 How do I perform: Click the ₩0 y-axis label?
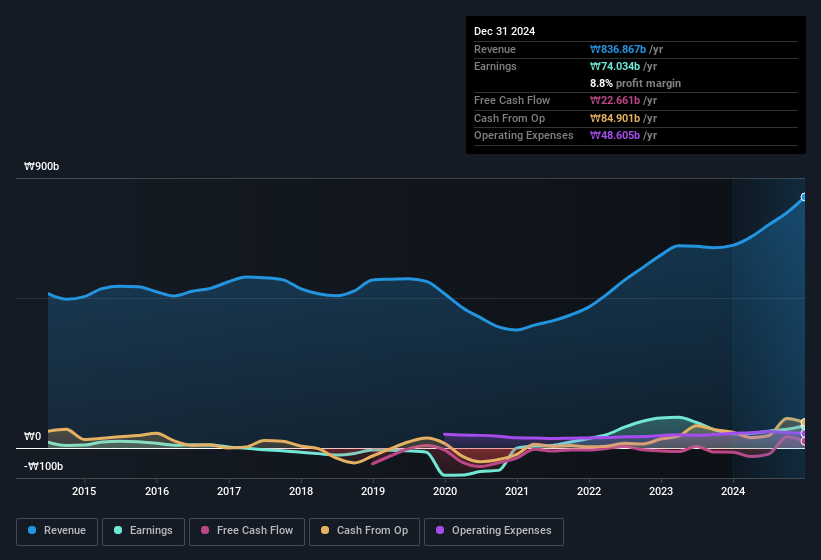(x=32, y=436)
